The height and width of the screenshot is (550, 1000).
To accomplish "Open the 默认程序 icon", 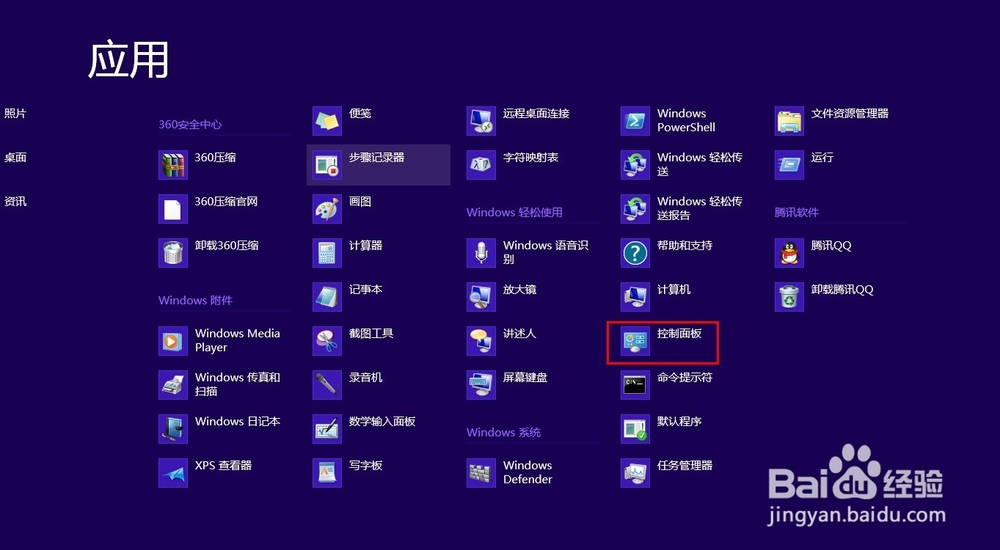I will (x=635, y=429).
